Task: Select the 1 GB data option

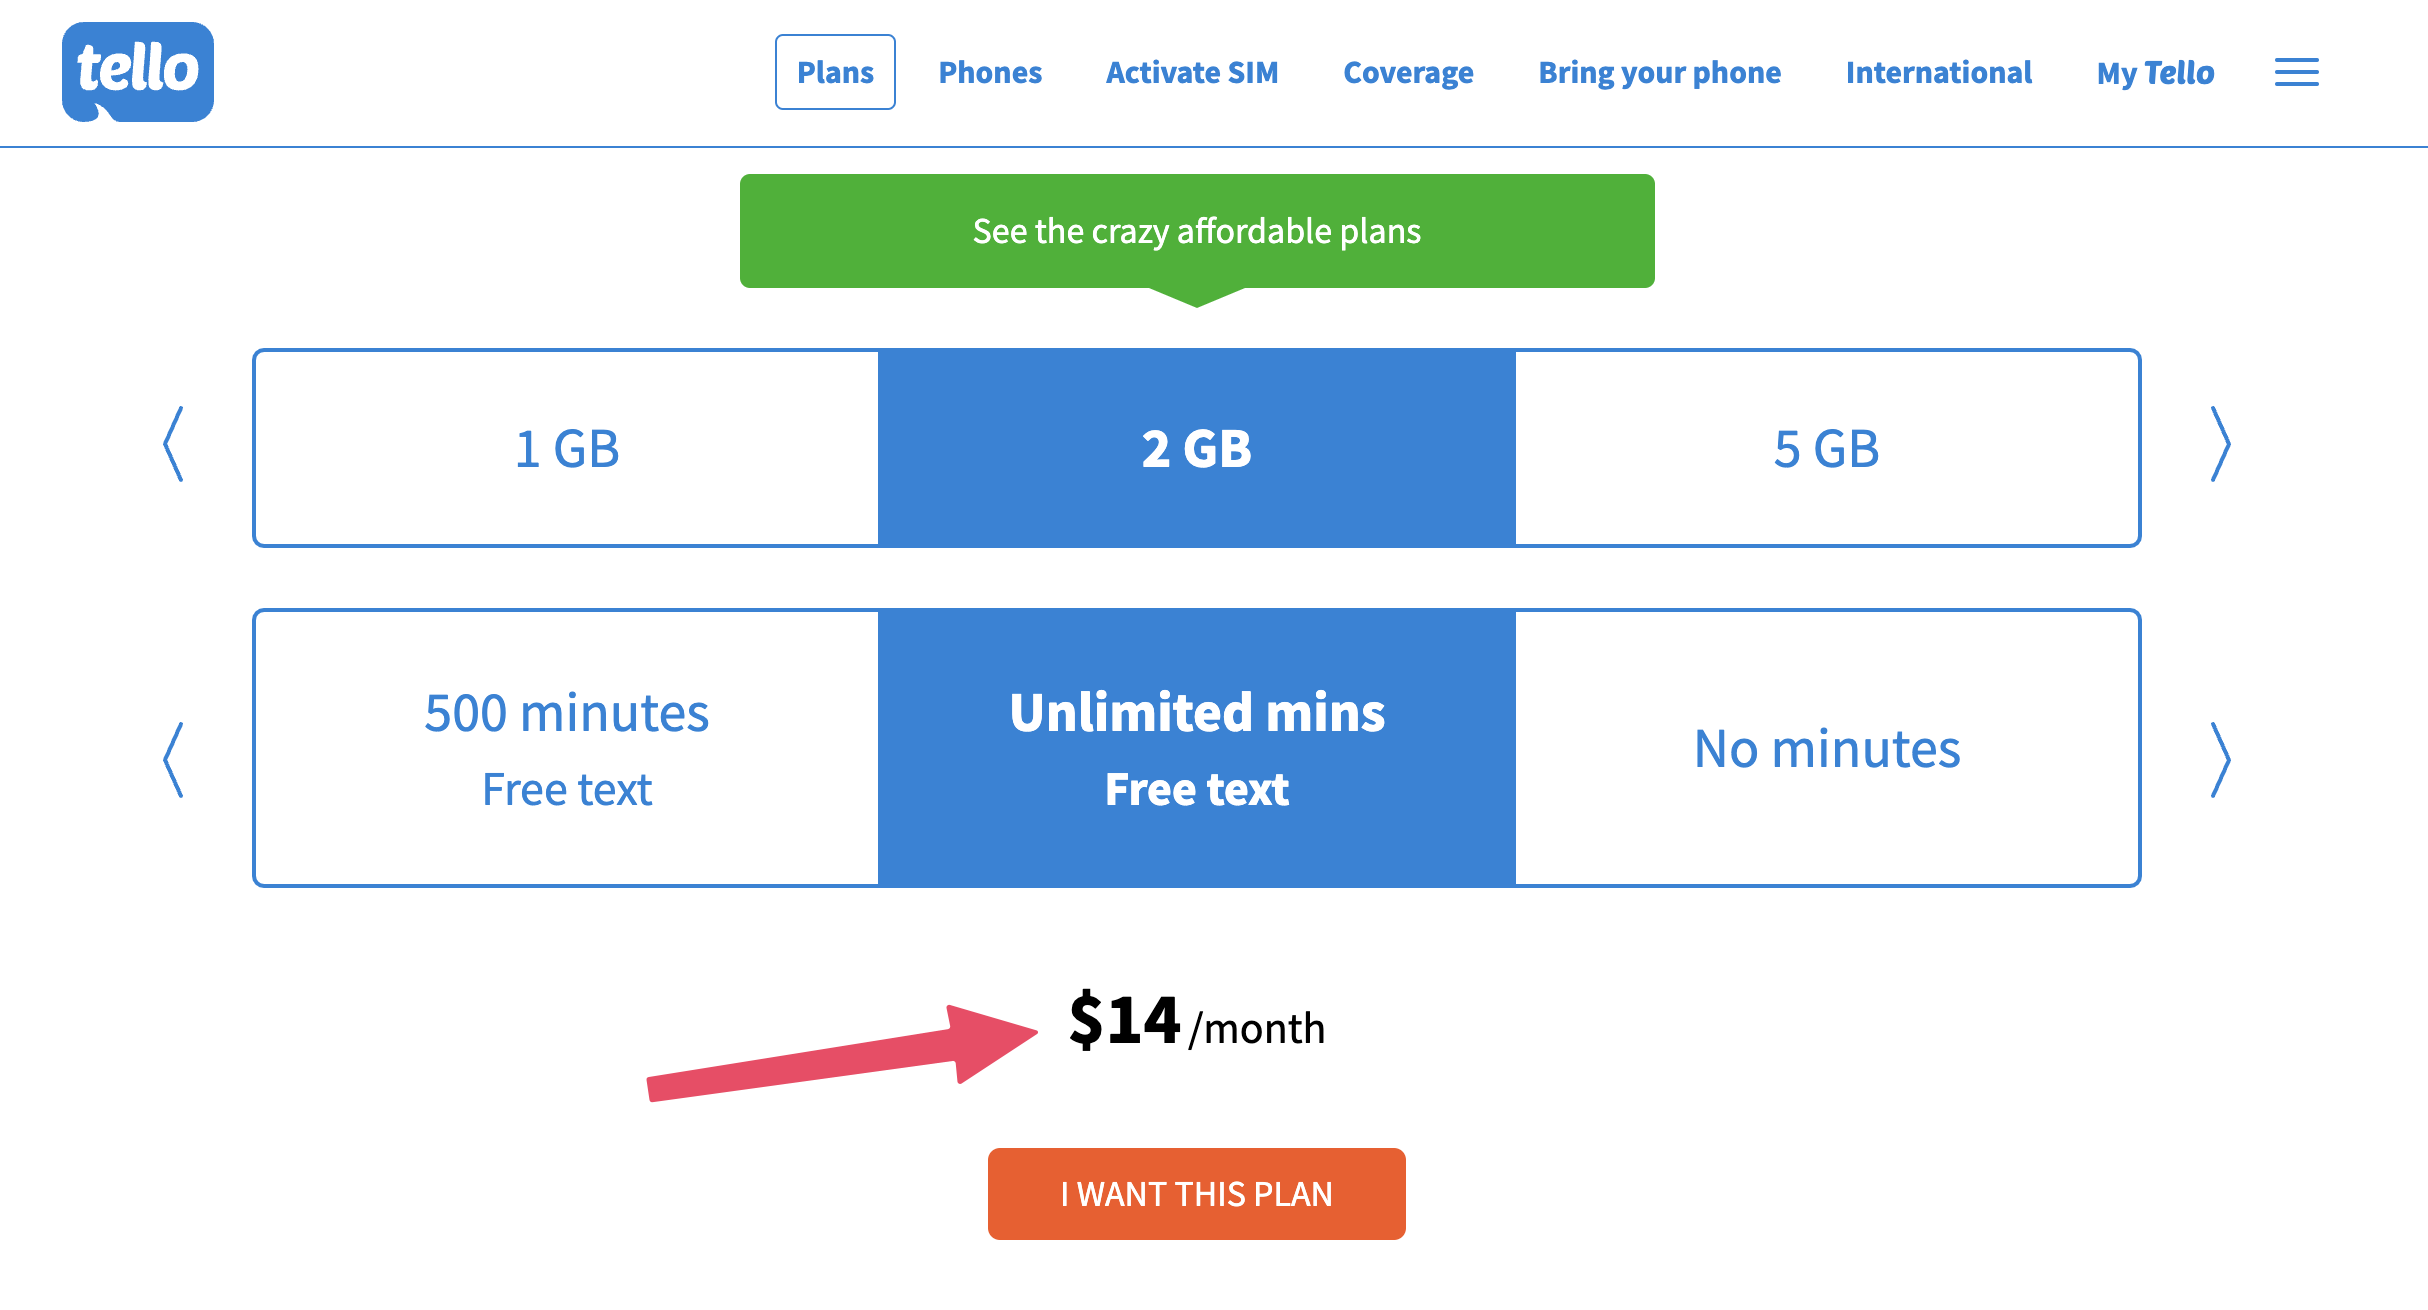Action: coord(566,448)
